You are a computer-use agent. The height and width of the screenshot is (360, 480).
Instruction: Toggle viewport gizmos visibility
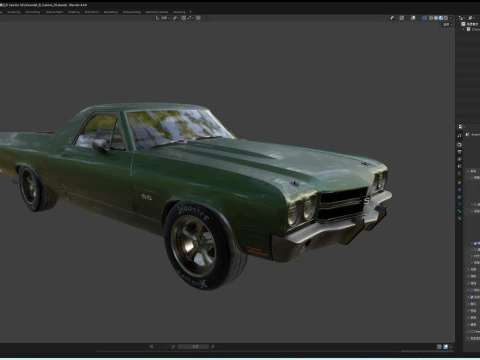(402, 18)
